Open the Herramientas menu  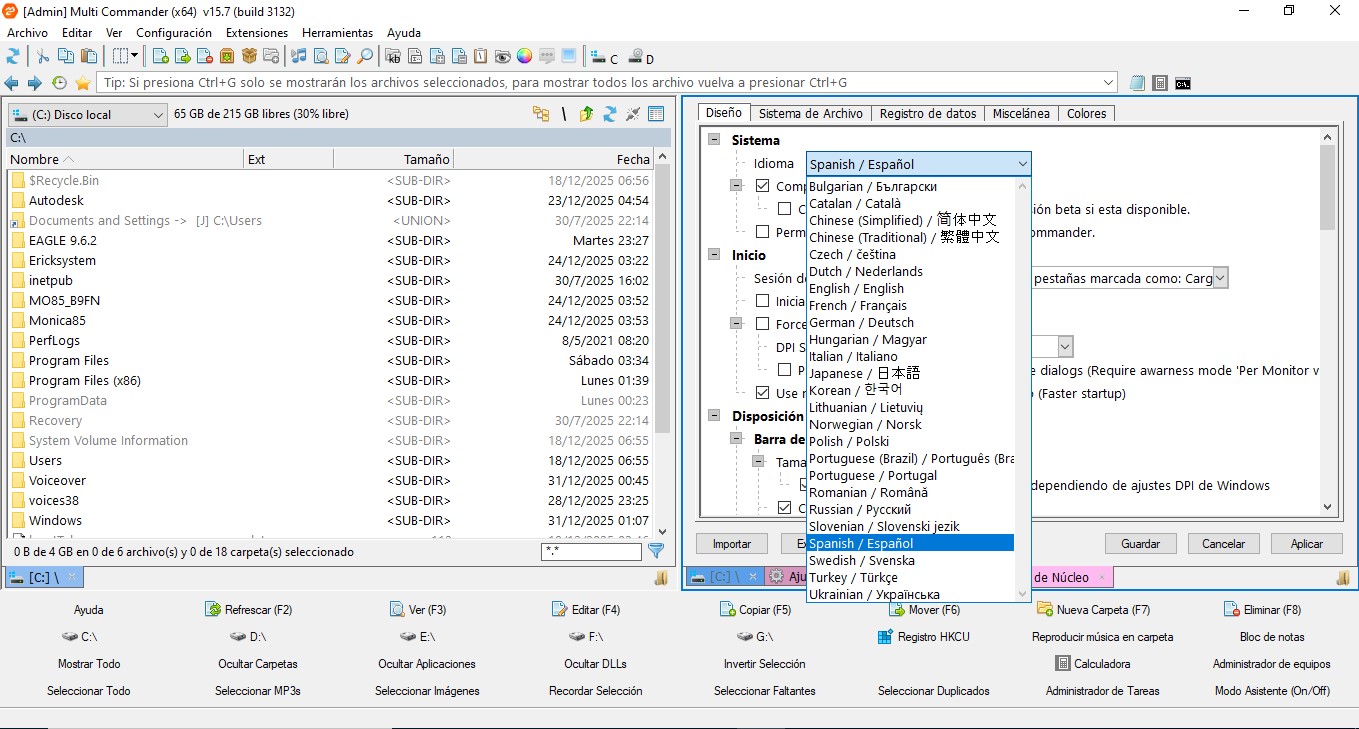coord(337,33)
